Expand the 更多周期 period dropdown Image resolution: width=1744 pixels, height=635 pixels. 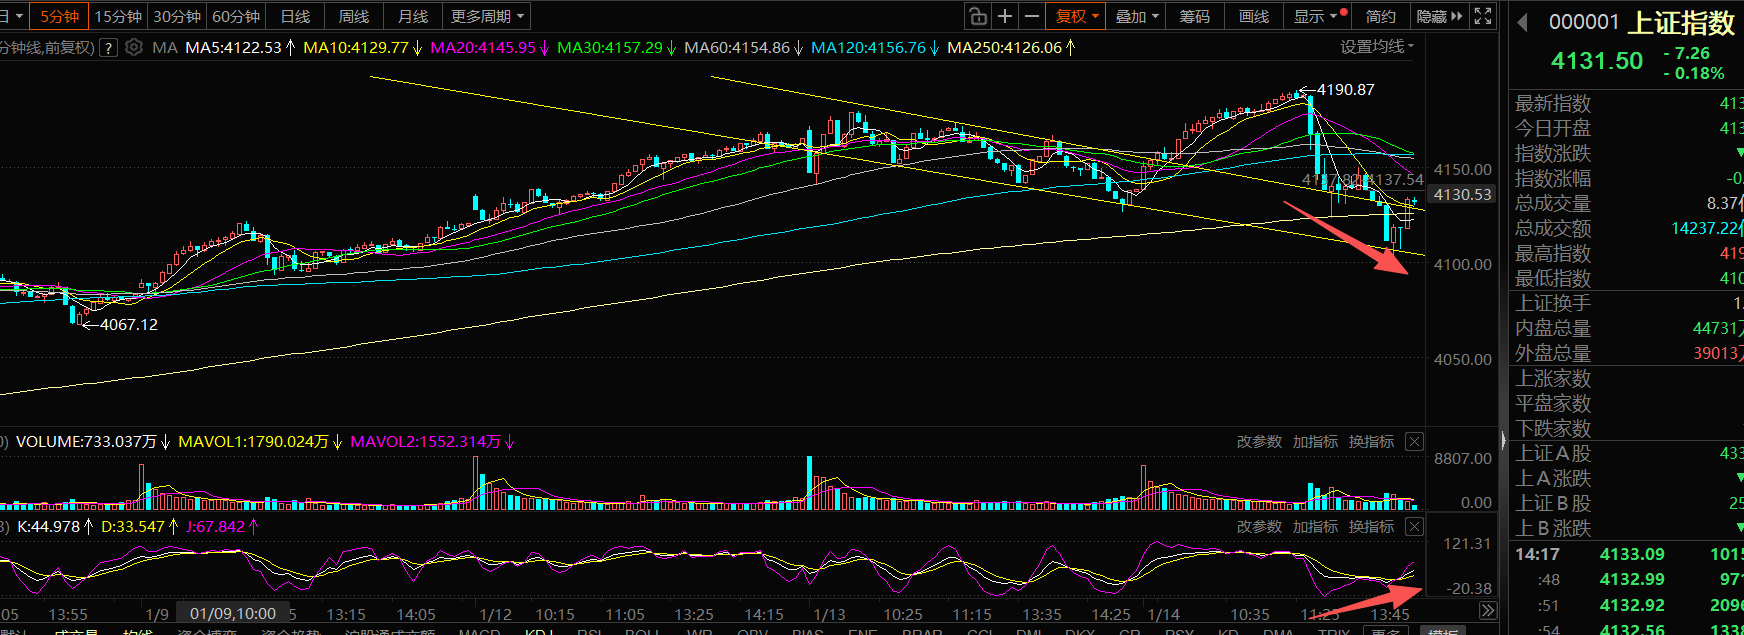tap(487, 16)
